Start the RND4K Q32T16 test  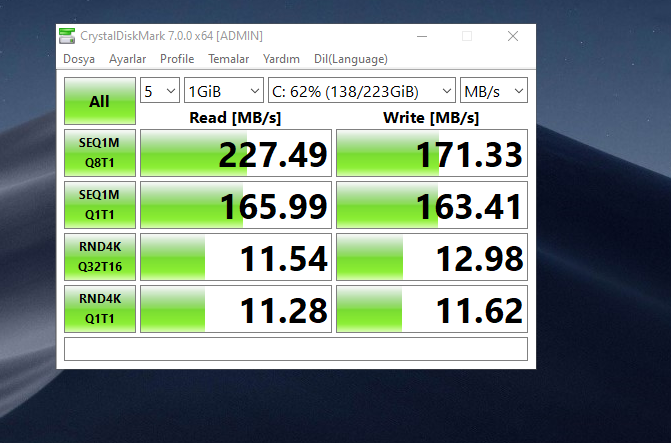click(100, 257)
